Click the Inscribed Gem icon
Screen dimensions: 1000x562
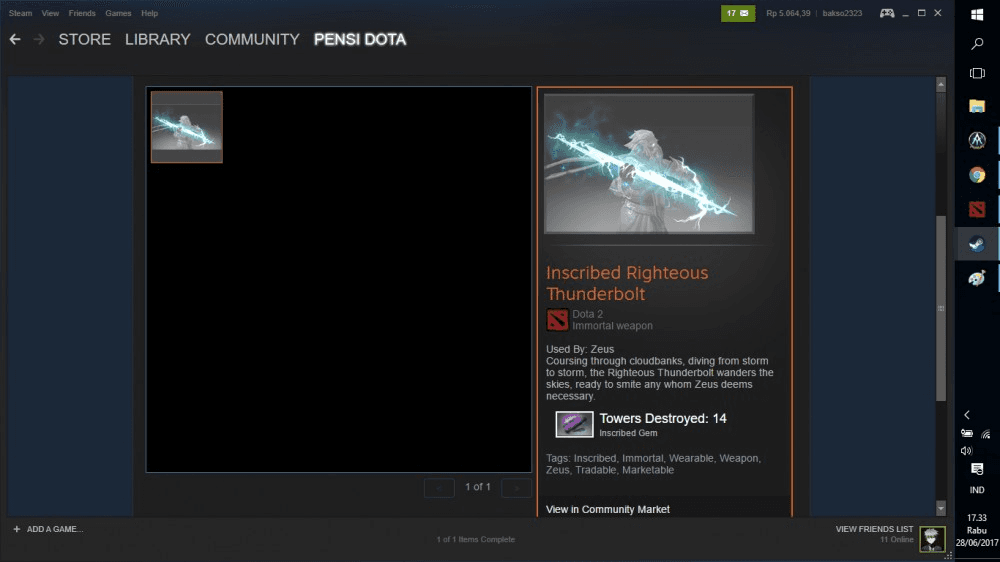(x=574, y=424)
